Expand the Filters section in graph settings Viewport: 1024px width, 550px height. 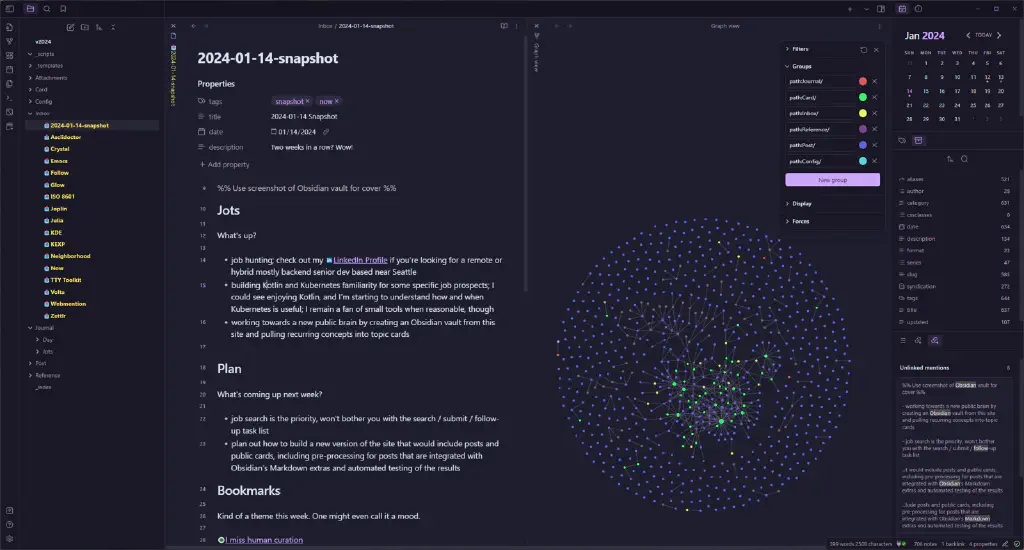coord(799,49)
